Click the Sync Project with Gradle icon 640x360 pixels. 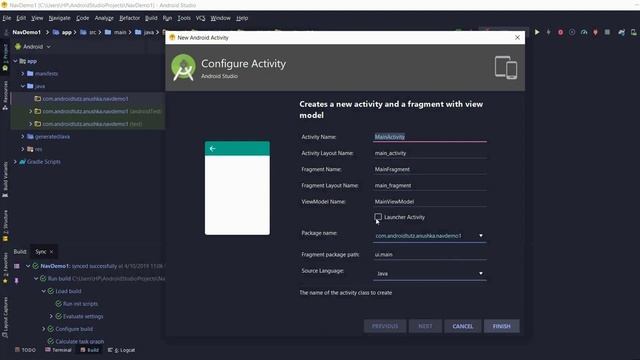click(x=621, y=32)
